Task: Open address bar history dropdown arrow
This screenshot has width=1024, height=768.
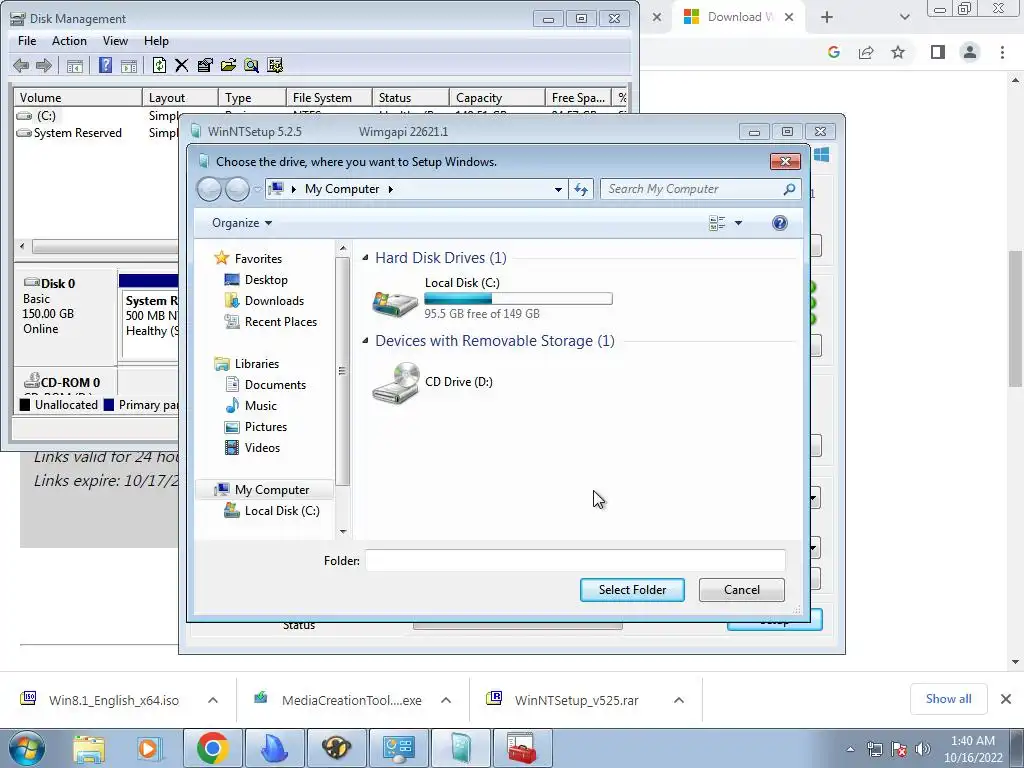Action: (x=558, y=189)
